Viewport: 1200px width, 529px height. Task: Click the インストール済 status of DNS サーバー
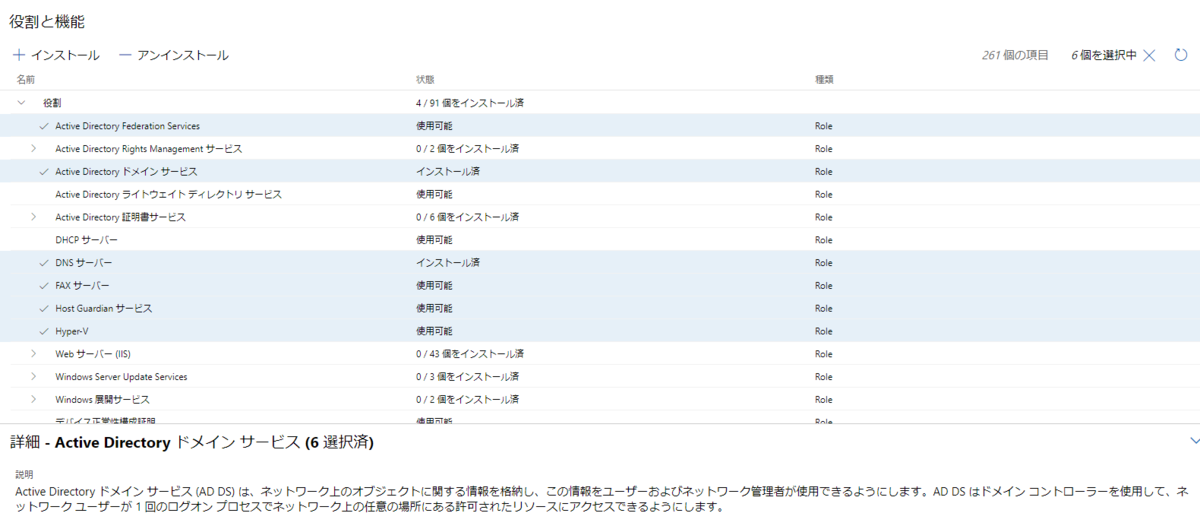(x=447, y=263)
